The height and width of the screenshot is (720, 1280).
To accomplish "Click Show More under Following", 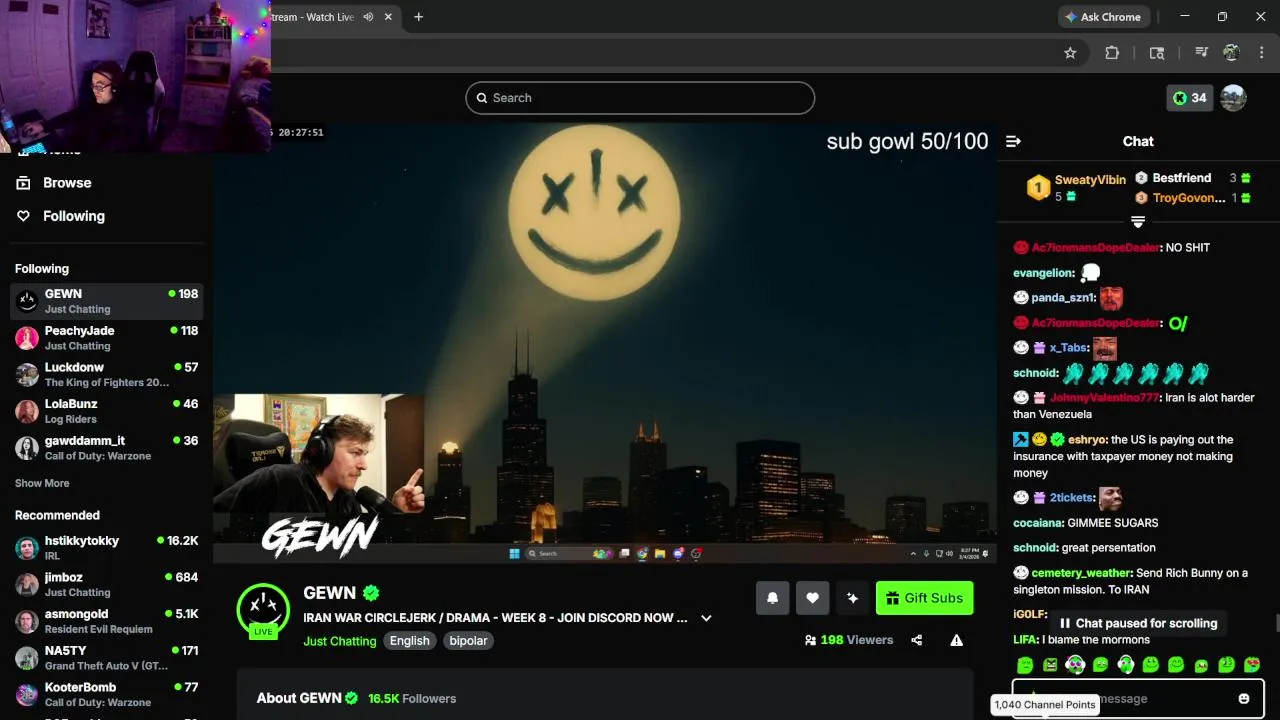I will coord(42,483).
